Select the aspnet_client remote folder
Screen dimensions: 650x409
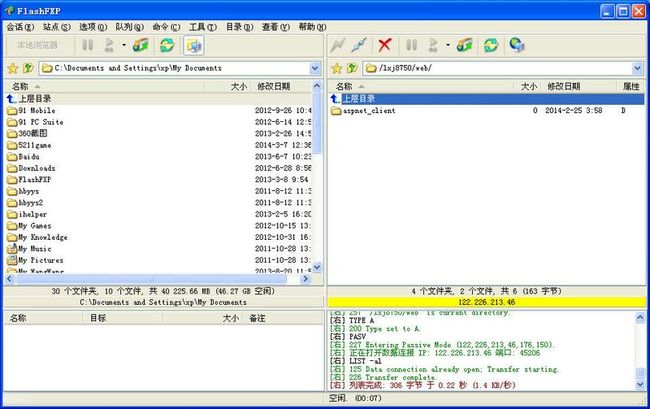[x=364, y=110]
